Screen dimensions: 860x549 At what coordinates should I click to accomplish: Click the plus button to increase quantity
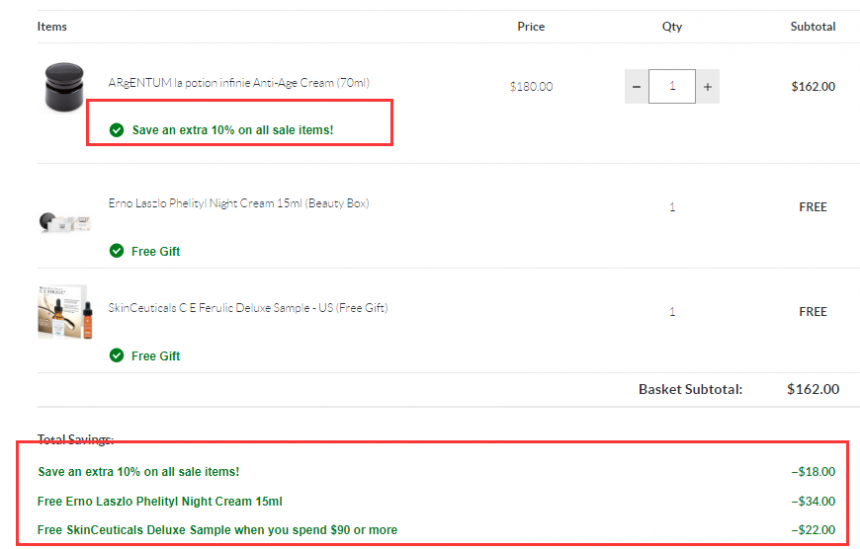click(707, 87)
